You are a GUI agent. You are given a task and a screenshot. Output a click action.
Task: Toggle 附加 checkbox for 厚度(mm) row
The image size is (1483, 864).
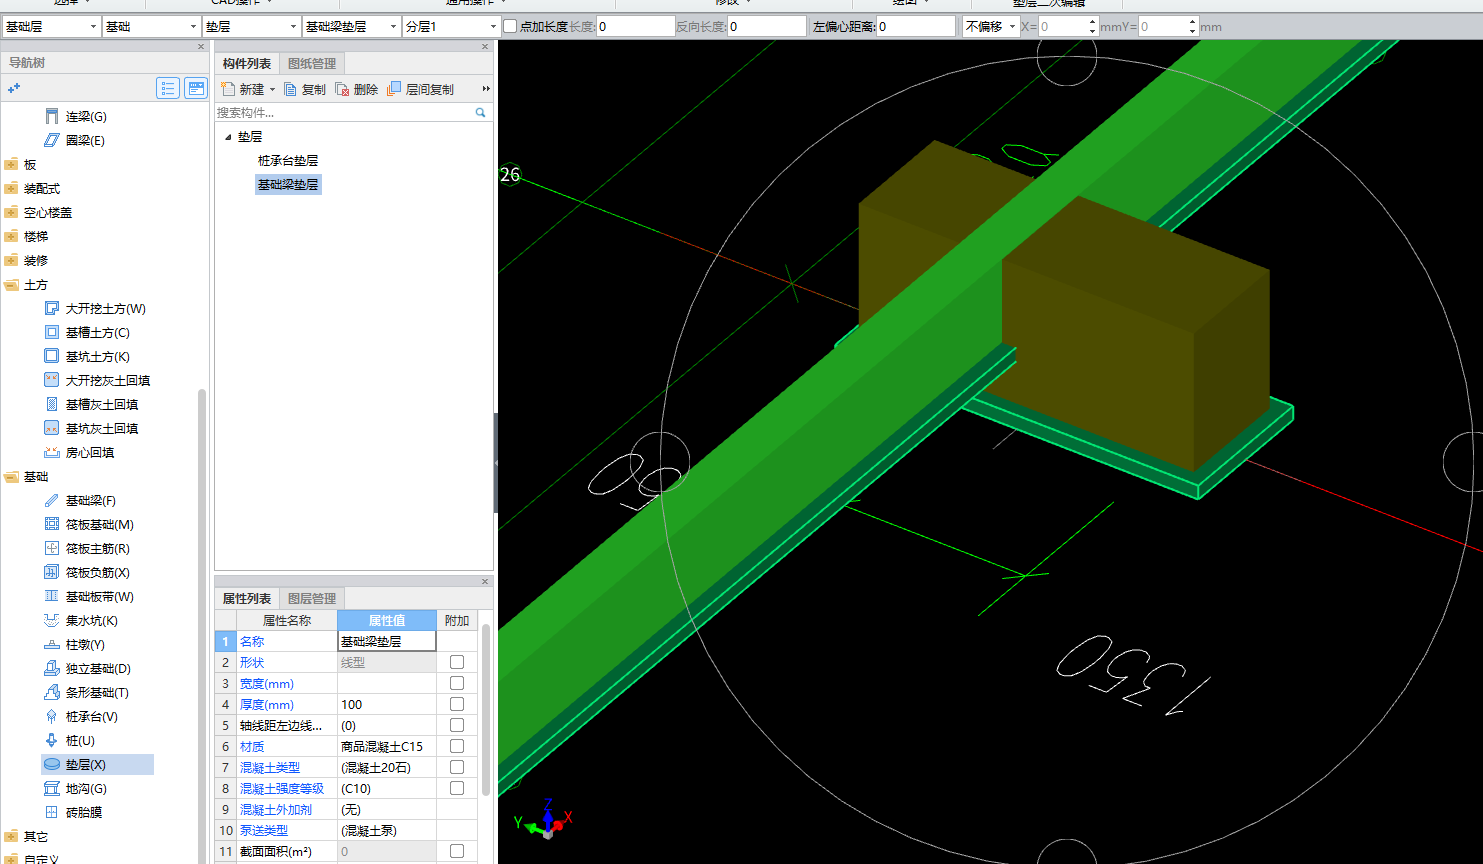coord(457,704)
